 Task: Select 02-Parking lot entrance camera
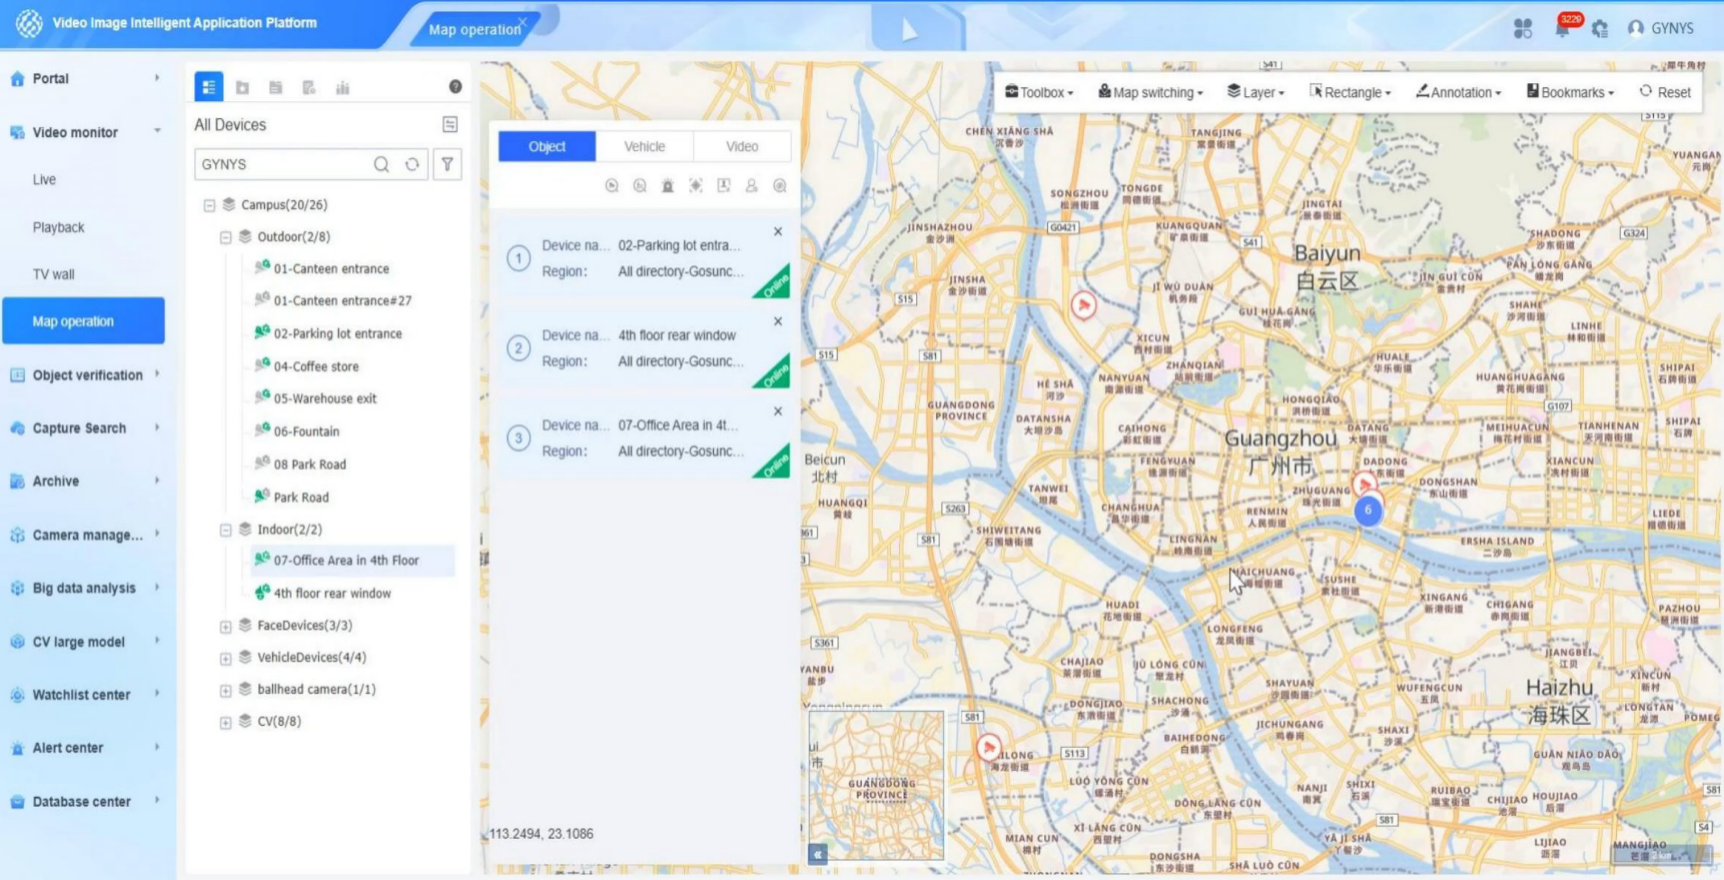338,334
